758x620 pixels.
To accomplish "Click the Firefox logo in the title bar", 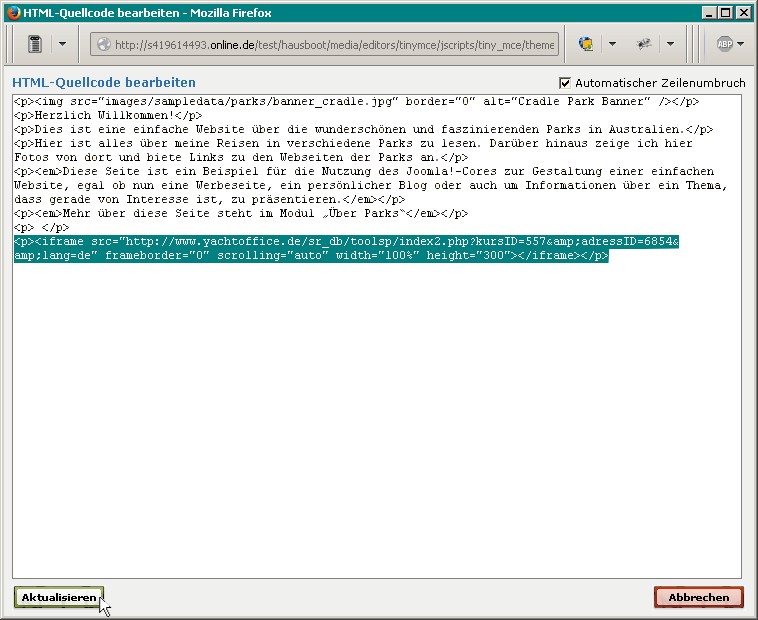I will (x=11, y=12).
